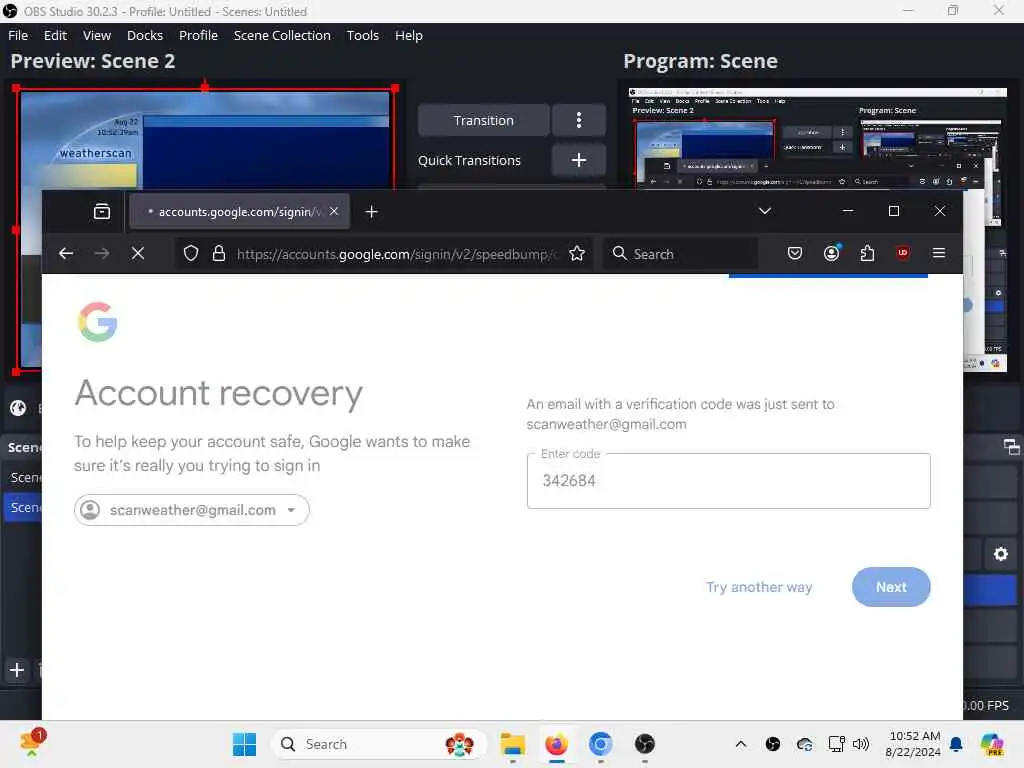This screenshot has height=768, width=1024.
Task: Open the Firefox extensions puzzle icon
Action: coord(867,253)
